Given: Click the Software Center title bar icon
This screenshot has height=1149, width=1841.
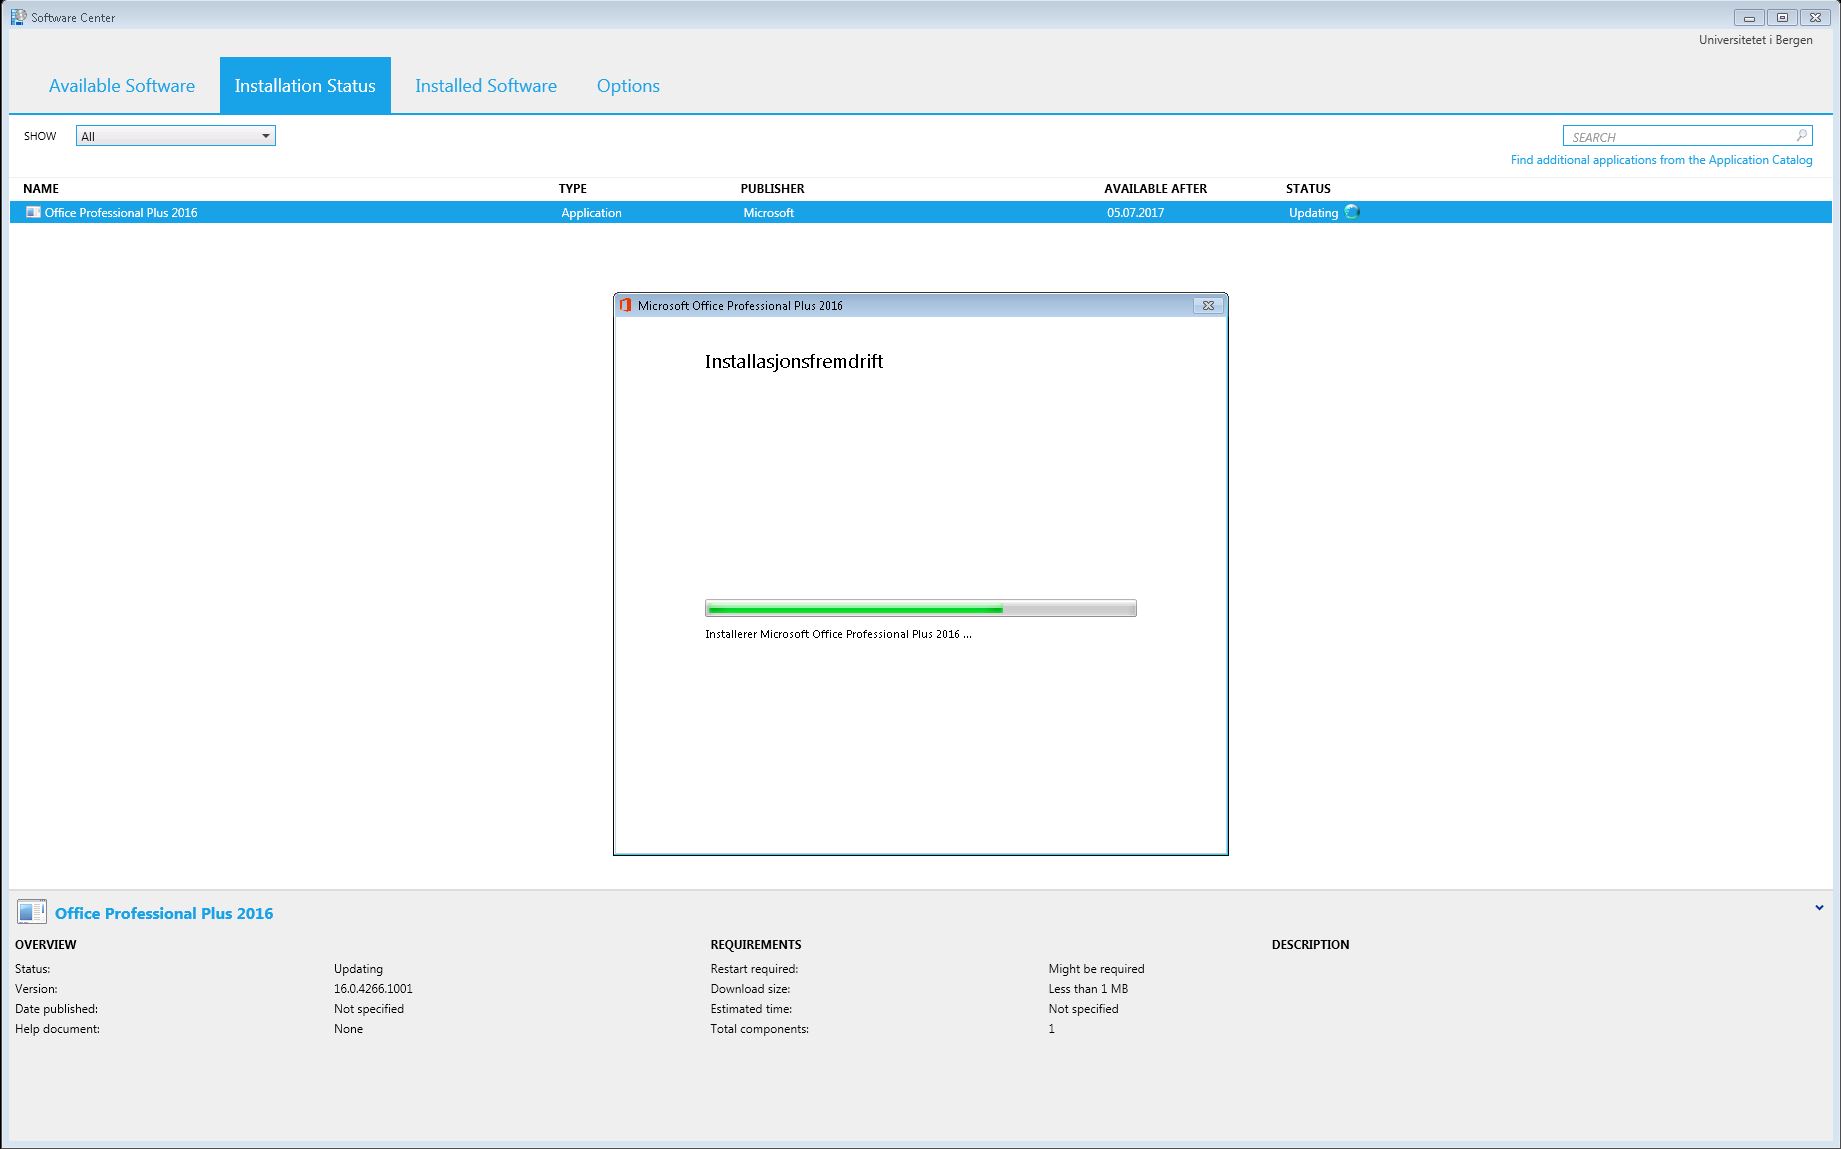Looking at the screenshot, I should point(18,17).
